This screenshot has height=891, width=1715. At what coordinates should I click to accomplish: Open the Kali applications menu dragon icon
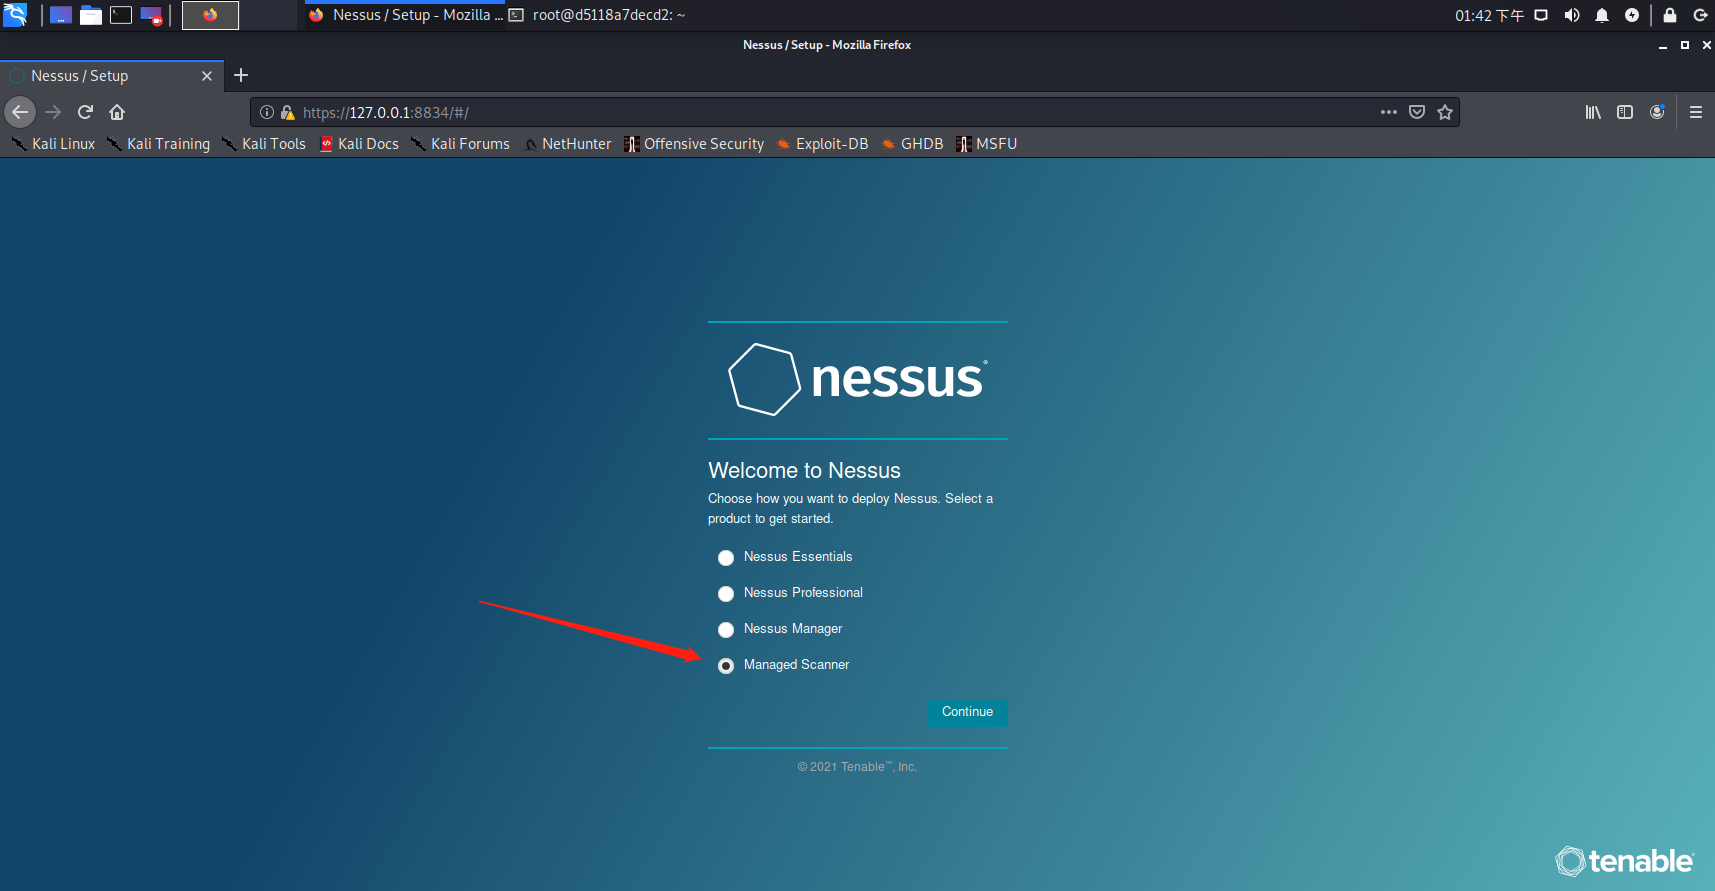[x=15, y=15]
